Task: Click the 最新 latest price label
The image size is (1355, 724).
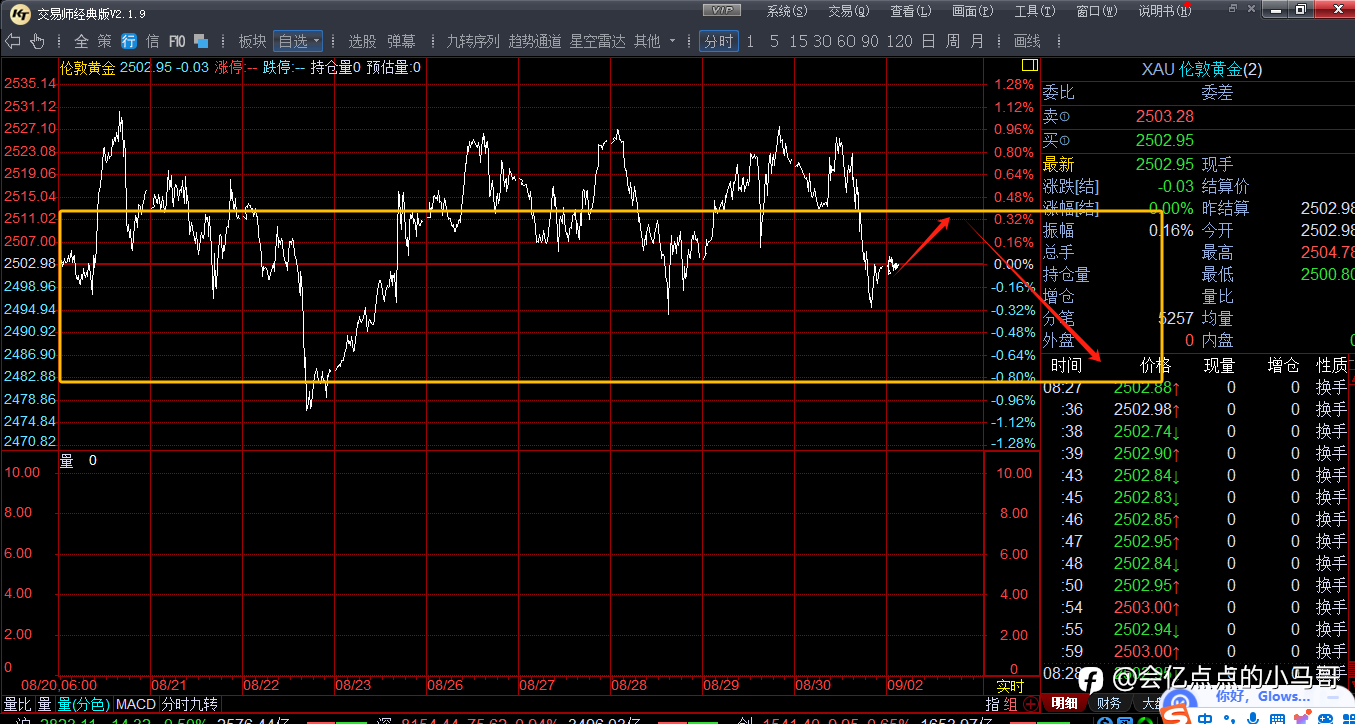Action: [x=1059, y=164]
